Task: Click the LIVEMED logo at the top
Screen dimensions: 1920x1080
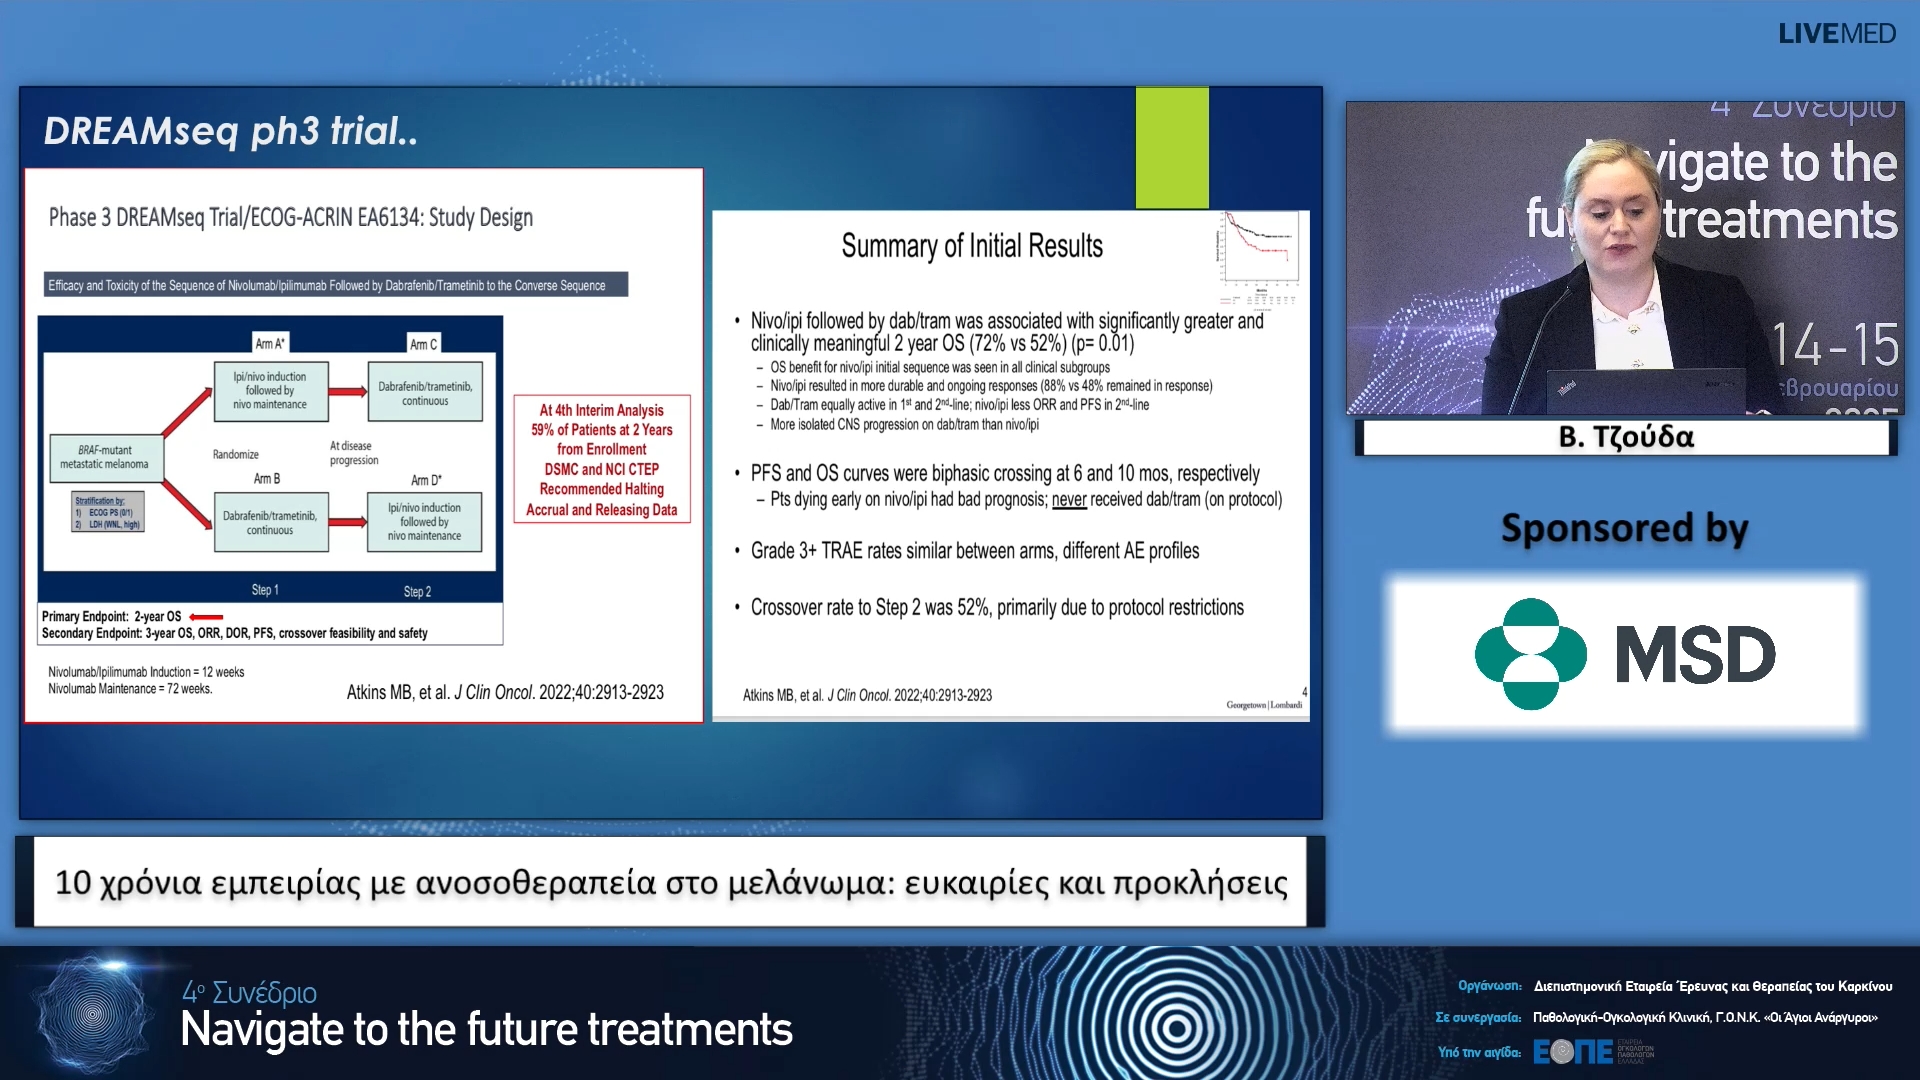Action: (x=1836, y=34)
